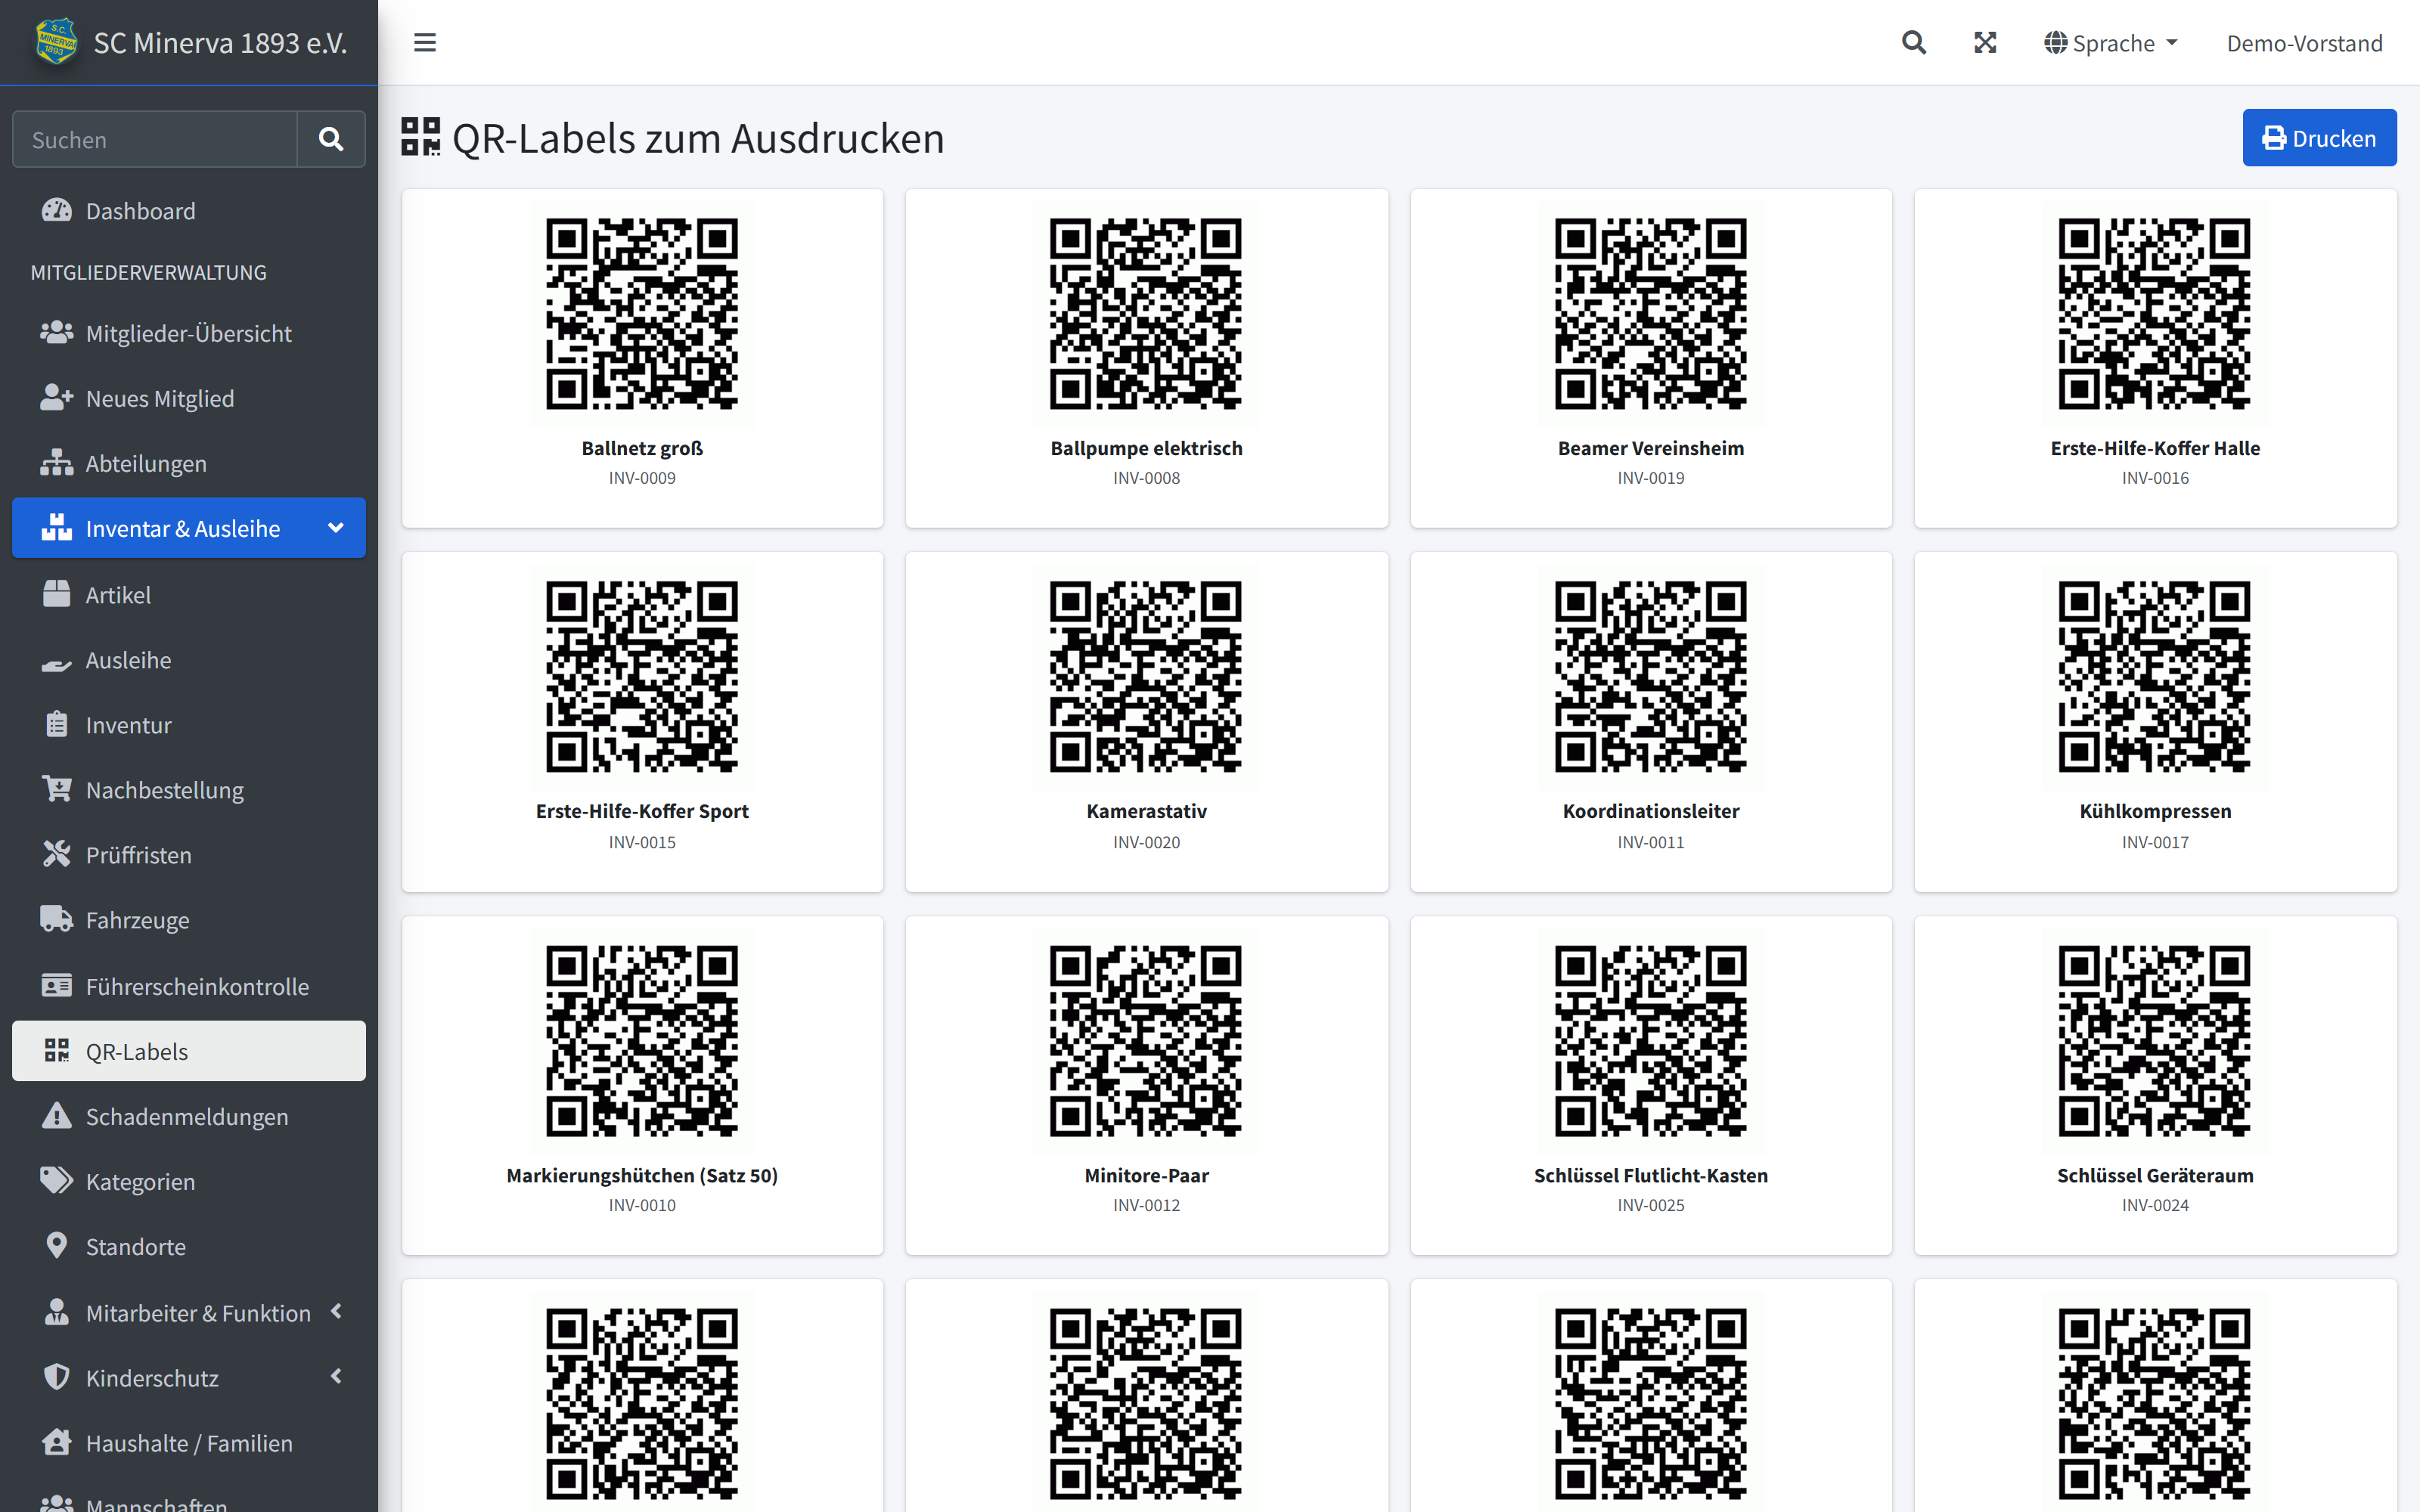Viewport: 2420px width, 1512px height.
Task: Click the INV-0020 inventory number text
Action: coord(1146,842)
